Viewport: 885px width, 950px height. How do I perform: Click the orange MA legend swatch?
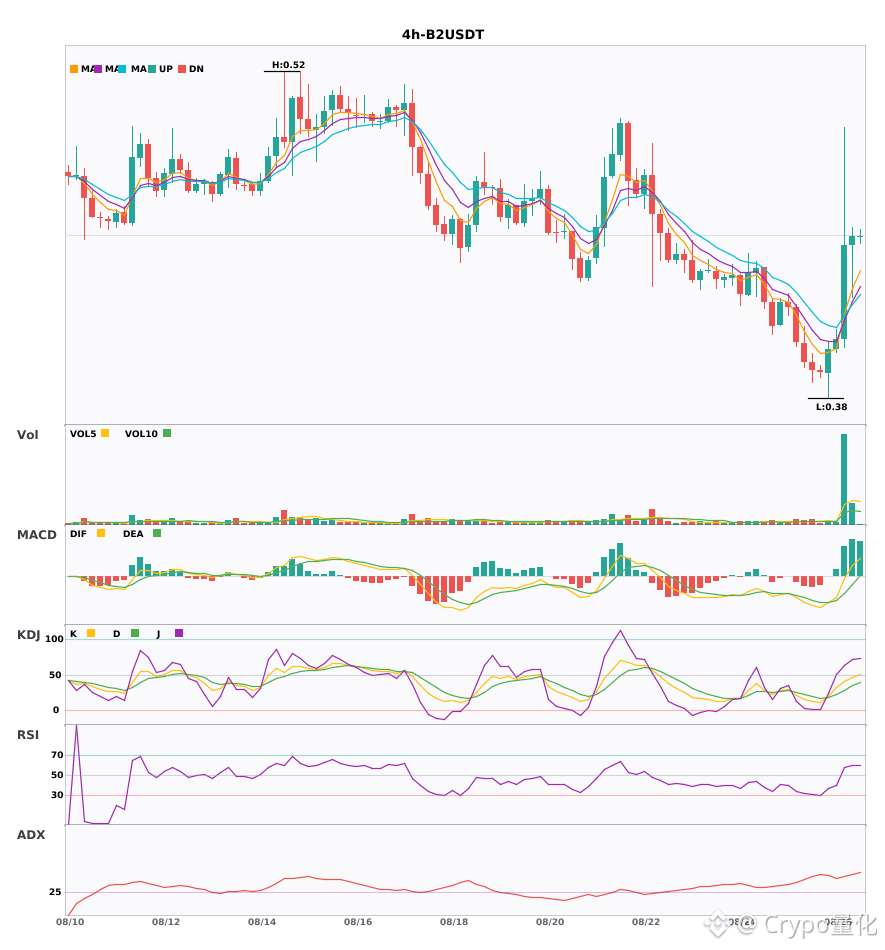[x=74, y=69]
